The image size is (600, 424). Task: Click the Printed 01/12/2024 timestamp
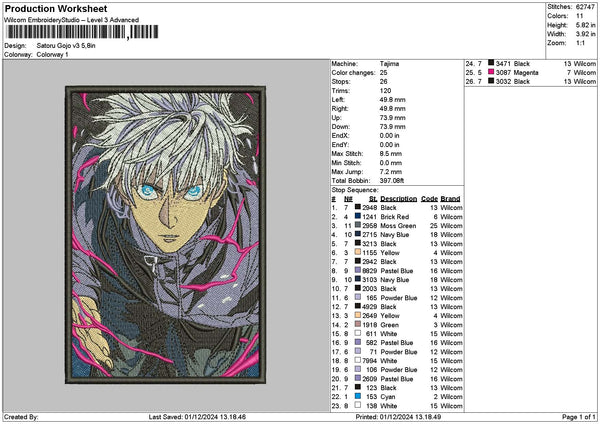(398, 417)
